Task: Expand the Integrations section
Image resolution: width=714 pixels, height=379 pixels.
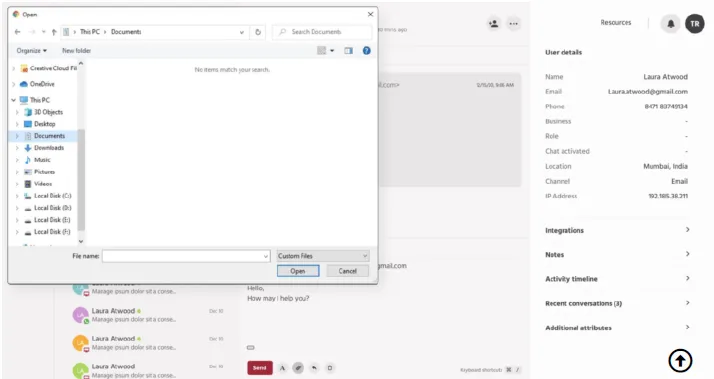Action: pos(617,230)
